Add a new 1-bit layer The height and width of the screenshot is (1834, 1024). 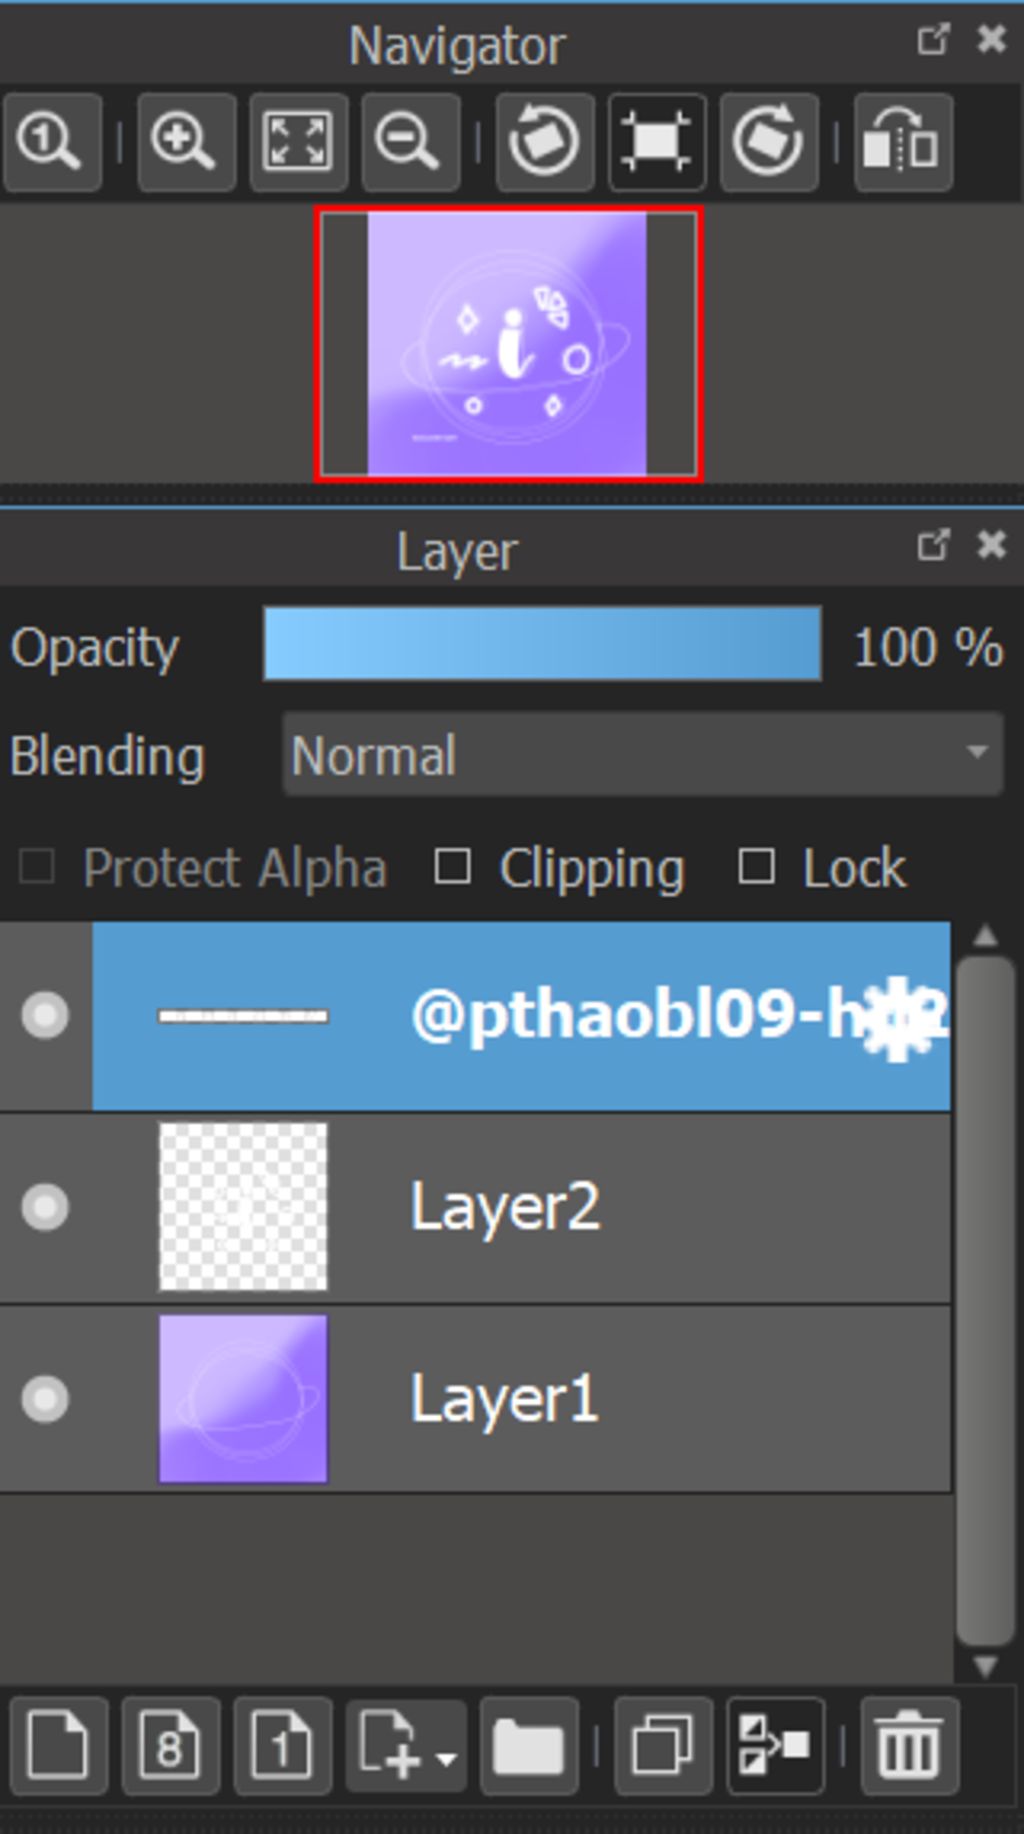click(x=283, y=1745)
